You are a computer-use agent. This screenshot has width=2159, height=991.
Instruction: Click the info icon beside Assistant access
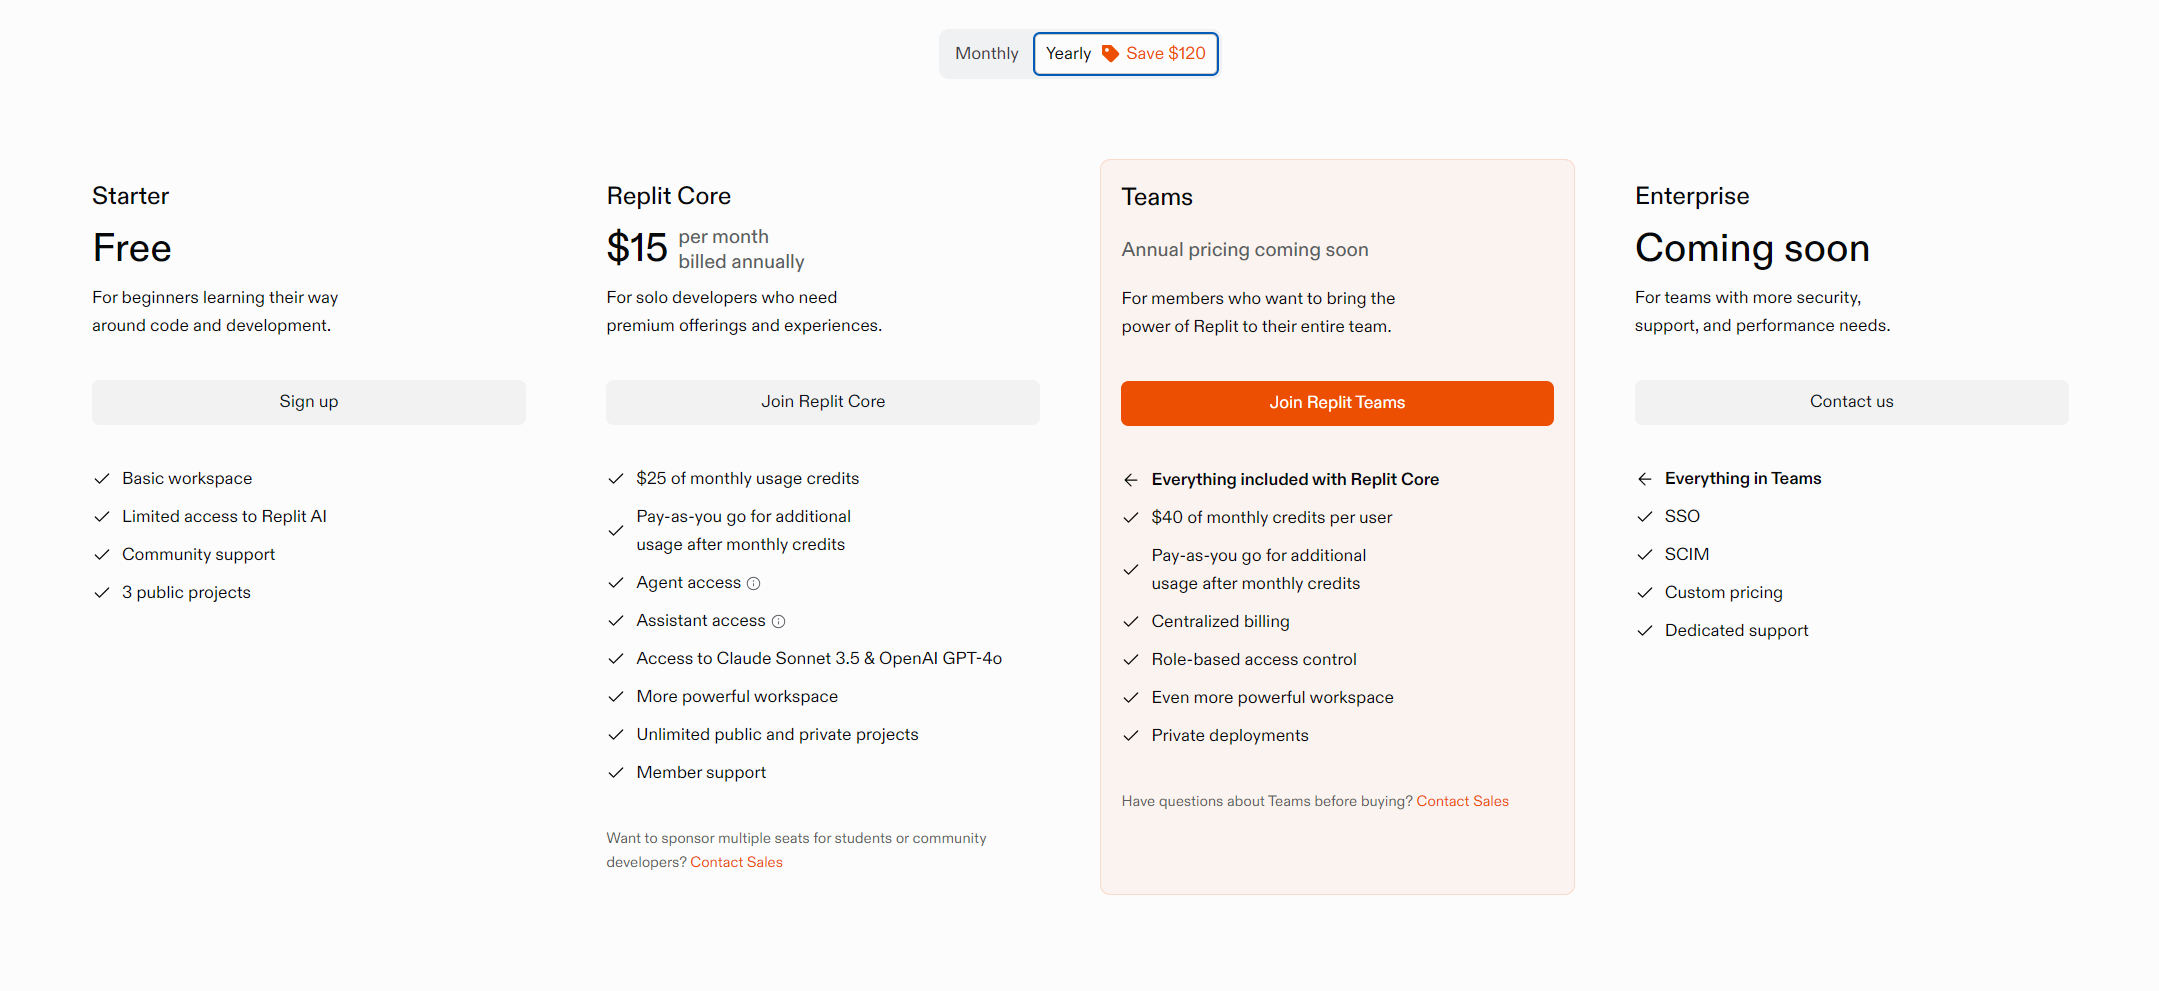click(x=779, y=621)
